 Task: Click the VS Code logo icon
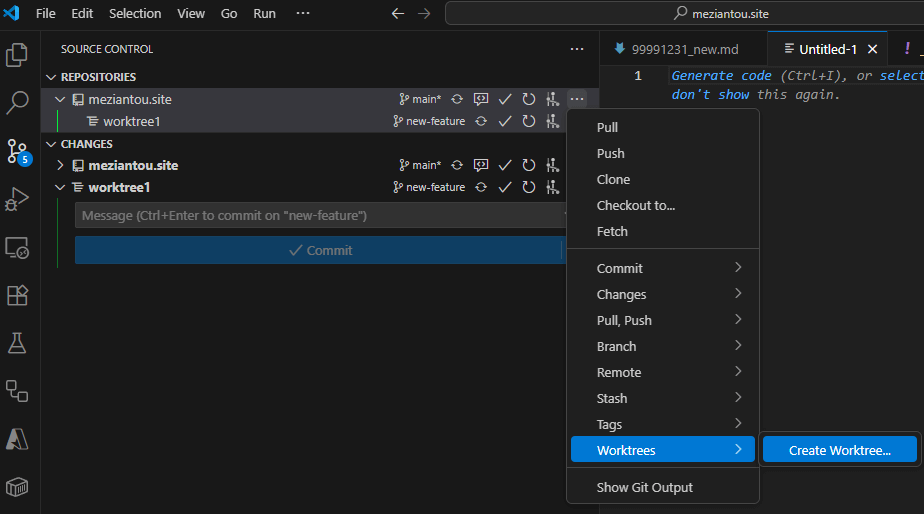coord(11,12)
